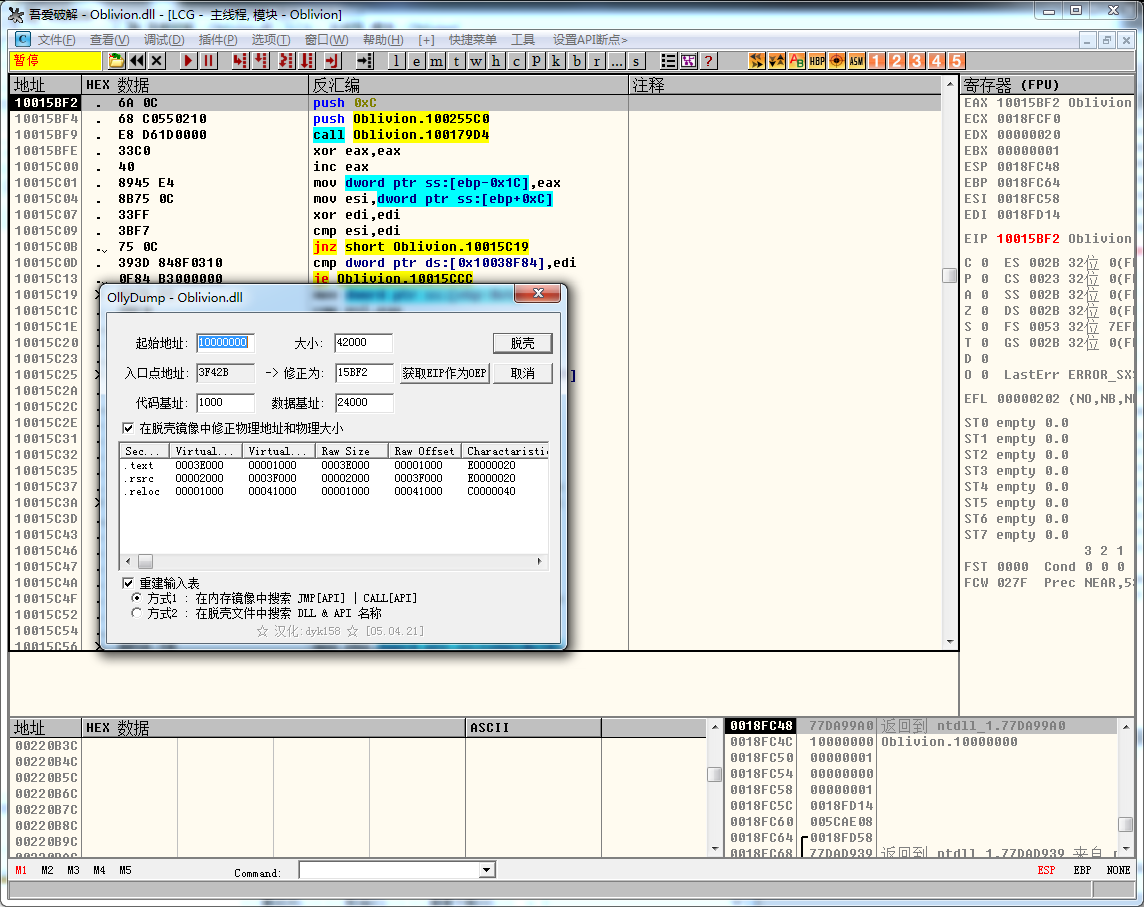1144x907 pixels.
Task: Open the 插件(P) menu
Action: point(217,39)
